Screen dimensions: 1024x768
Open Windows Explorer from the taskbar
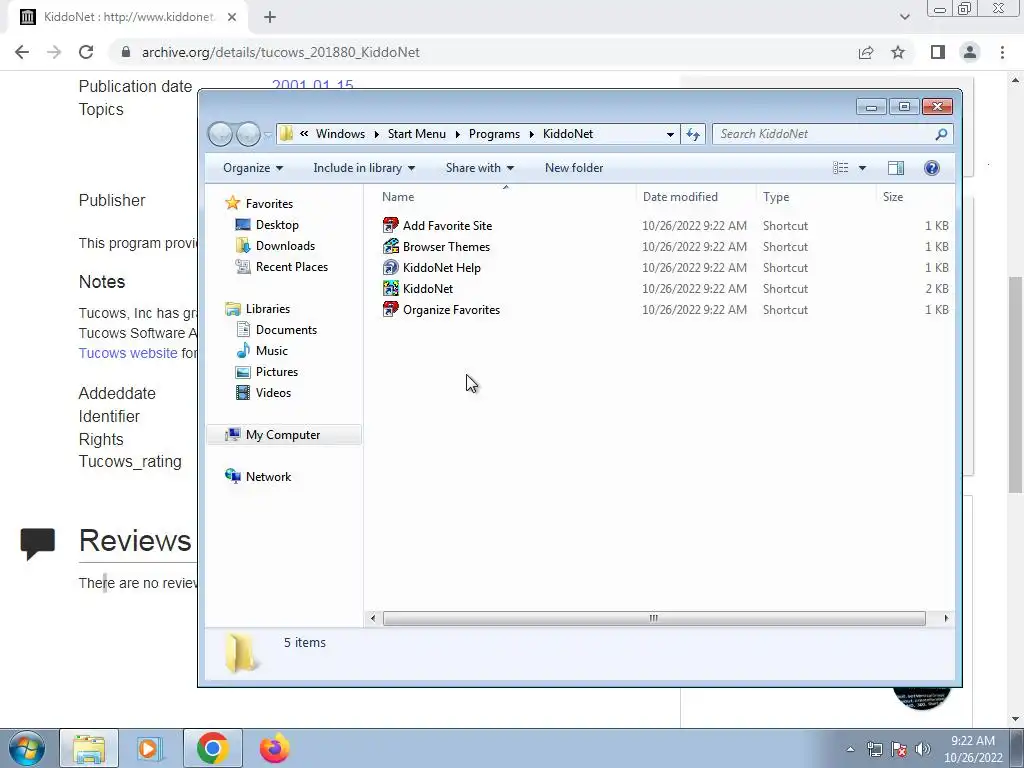click(89, 748)
